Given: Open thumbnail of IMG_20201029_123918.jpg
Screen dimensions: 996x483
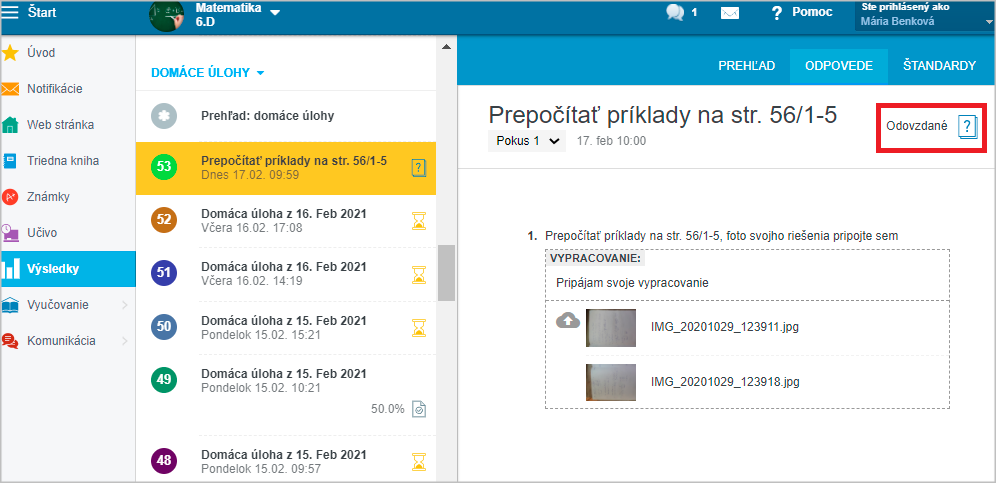Looking at the screenshot, I should (x=610, y=382).
